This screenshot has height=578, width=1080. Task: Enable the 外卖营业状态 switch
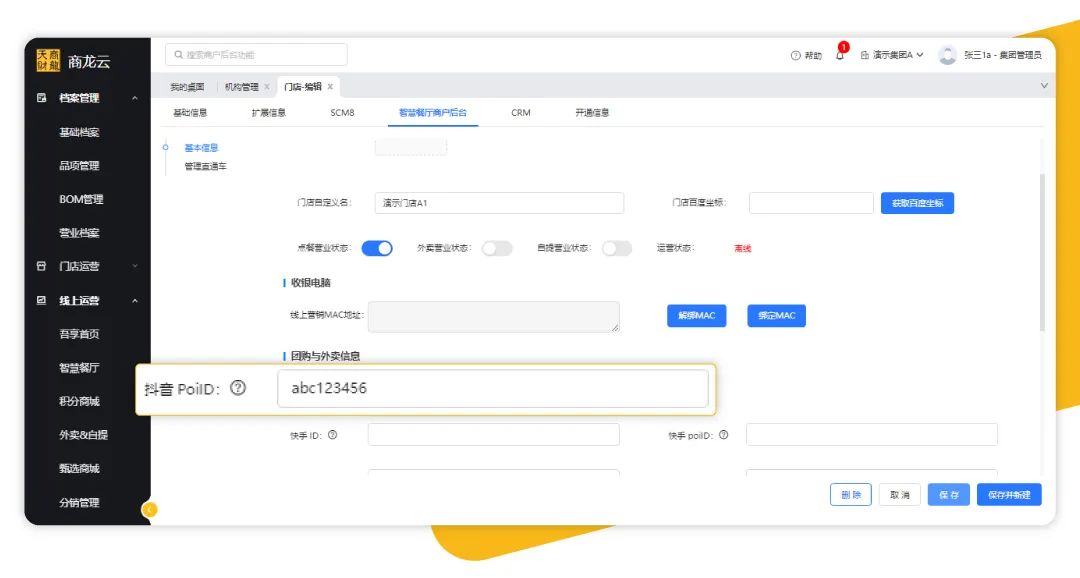[497, 248]
